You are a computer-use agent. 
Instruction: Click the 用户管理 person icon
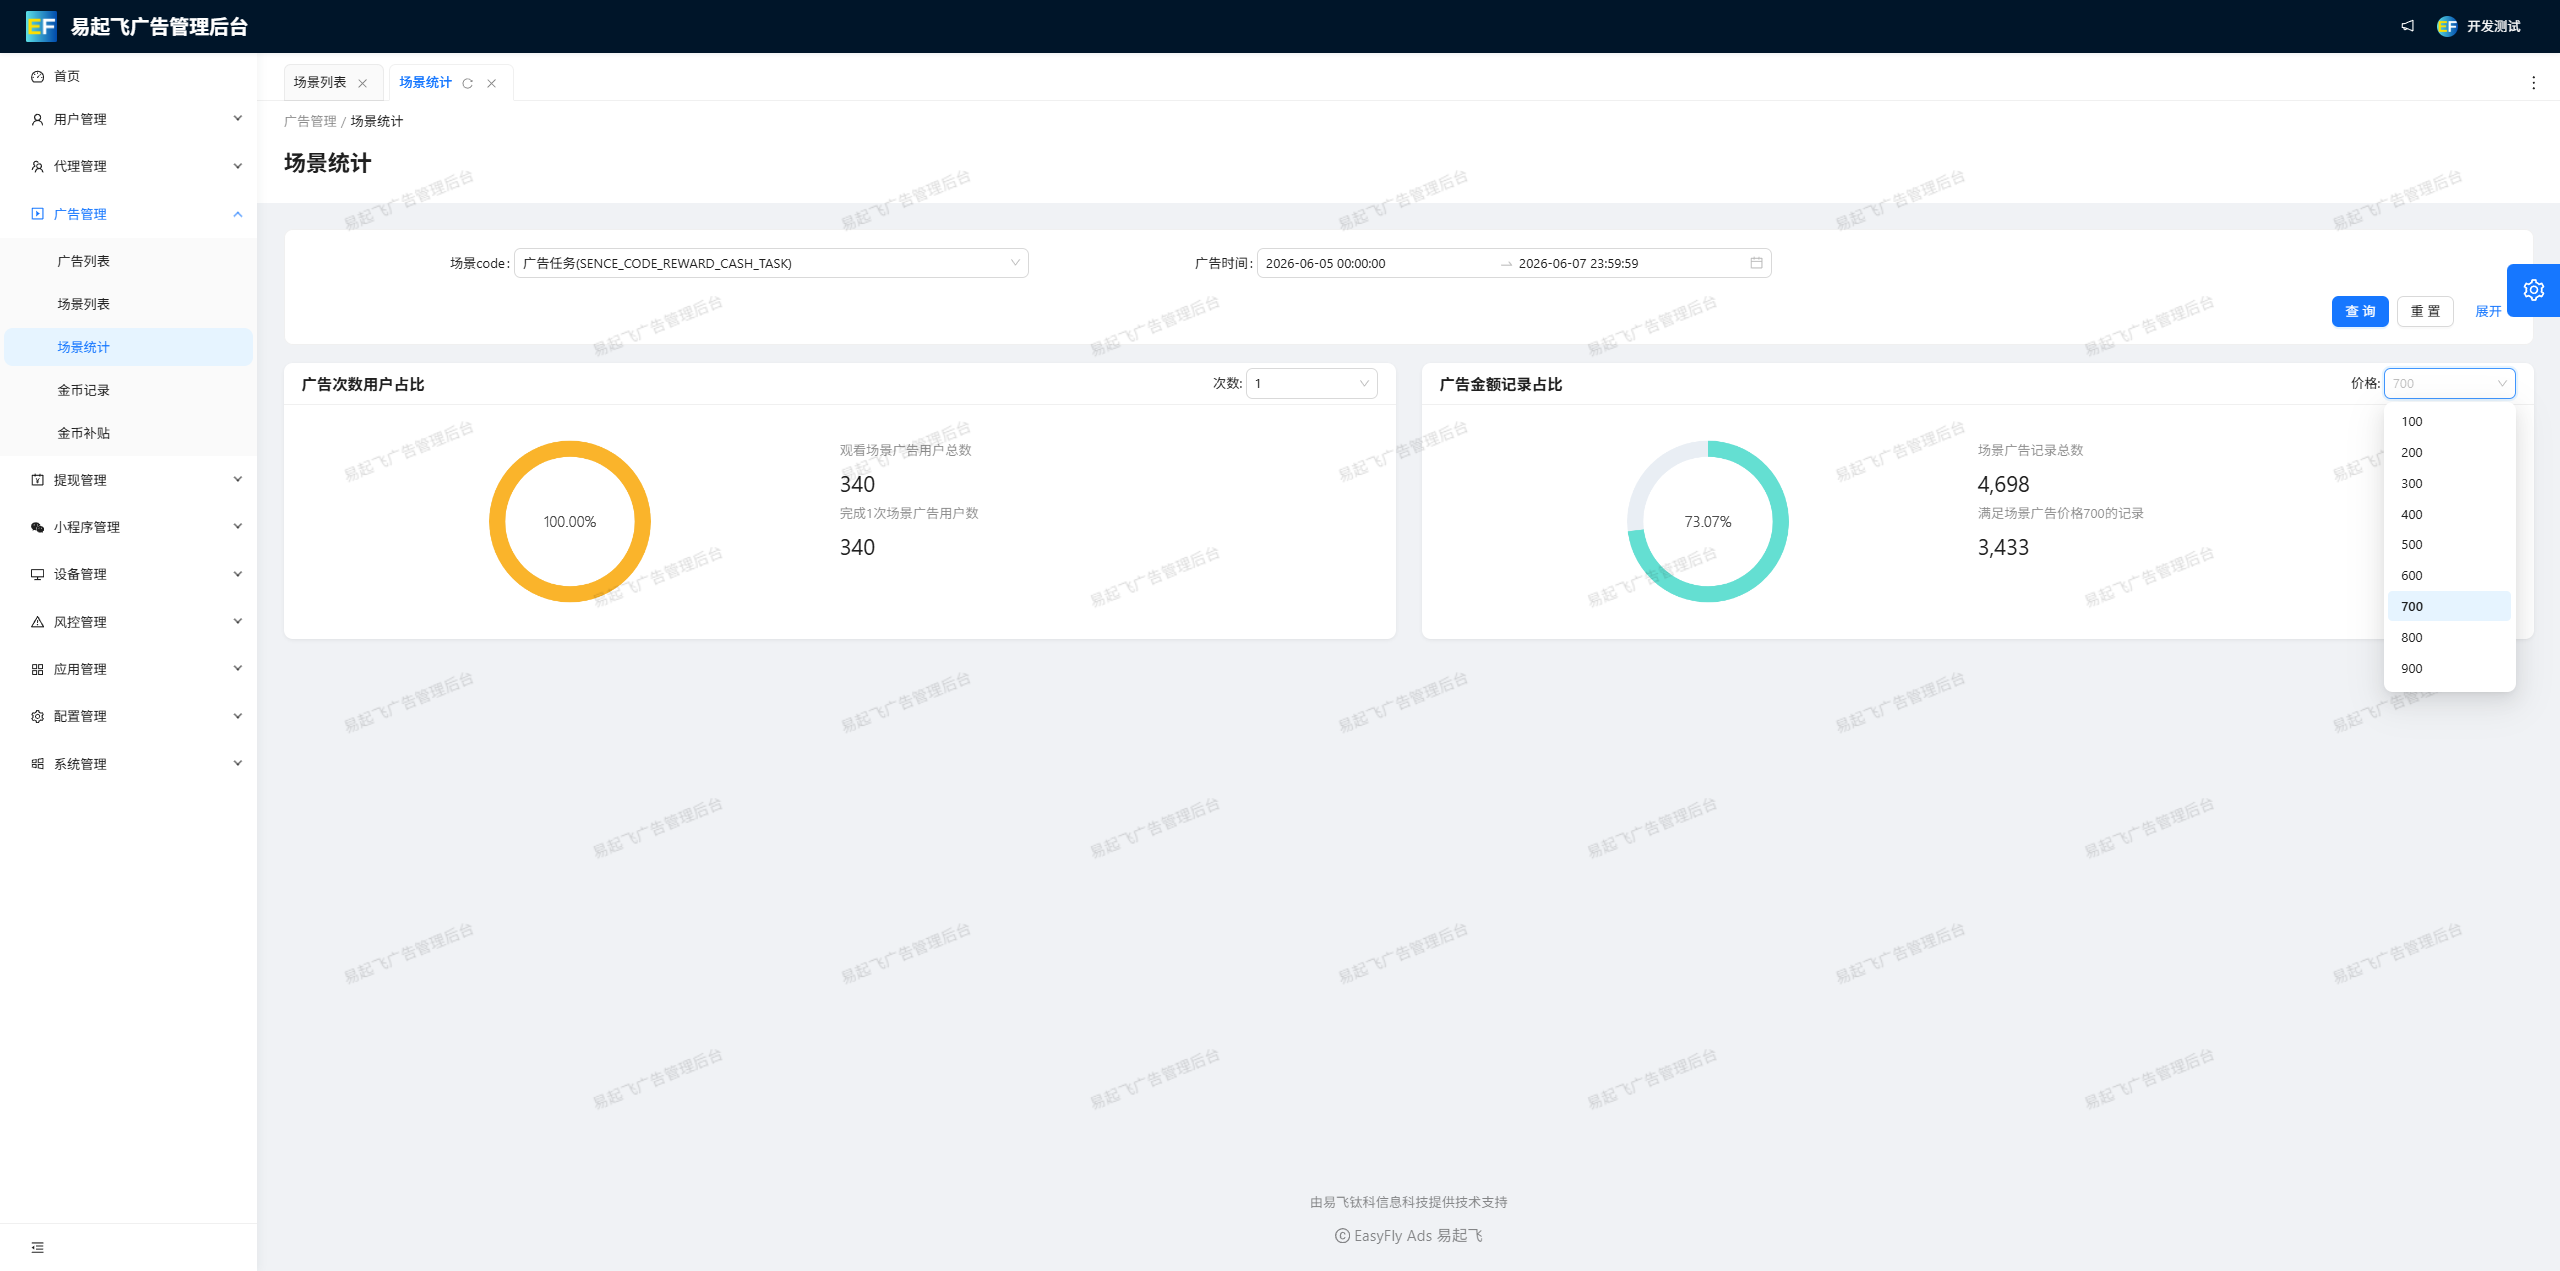coord(37,119)
